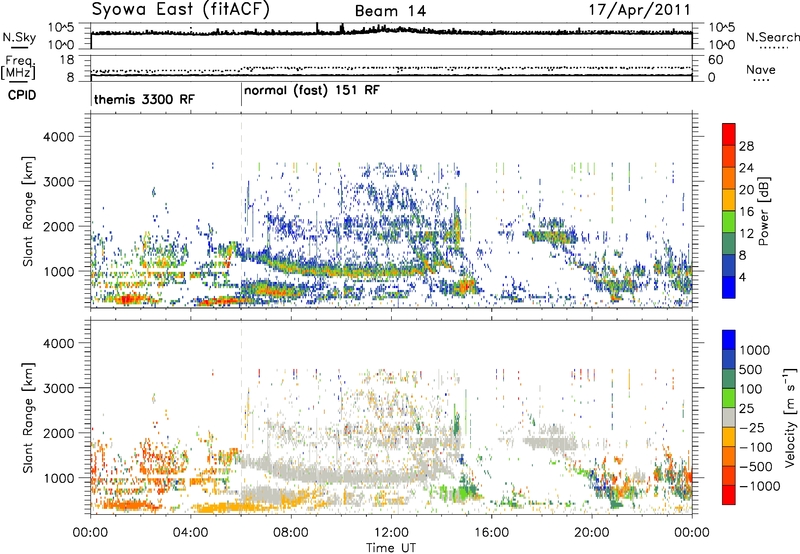Click the '500' Velocity colorbar label
This screenshot has height=554, width=800.
click(749, 369)
